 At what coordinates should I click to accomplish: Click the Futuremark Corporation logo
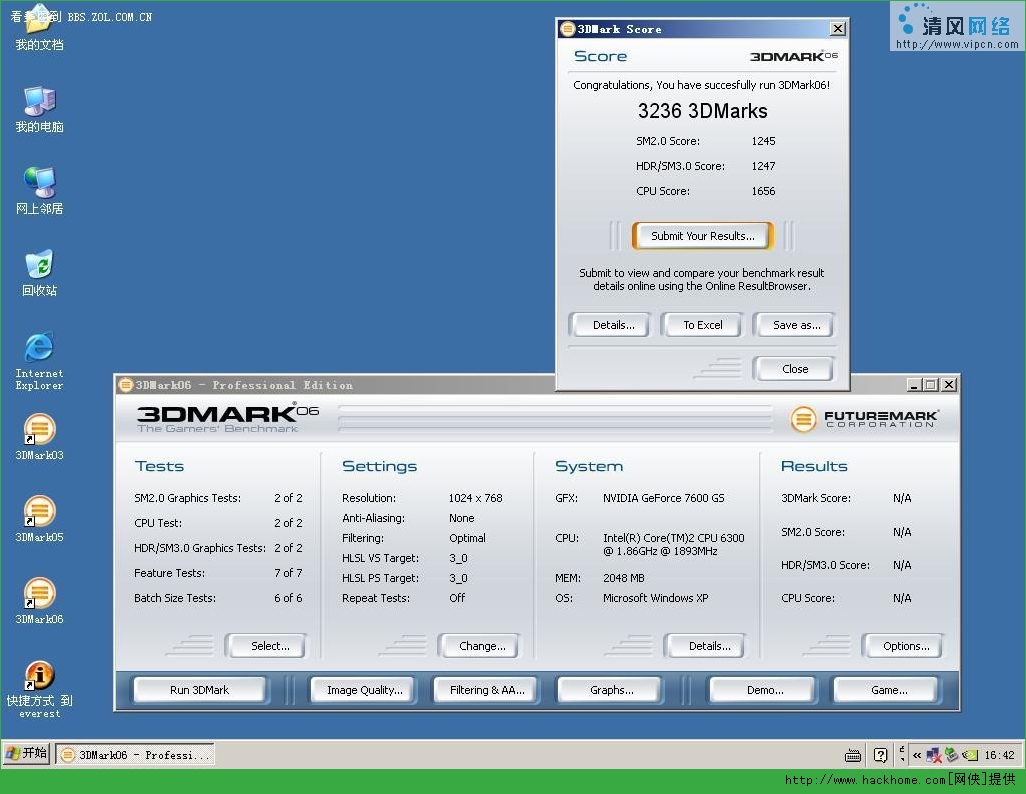[x=864, y=419]
